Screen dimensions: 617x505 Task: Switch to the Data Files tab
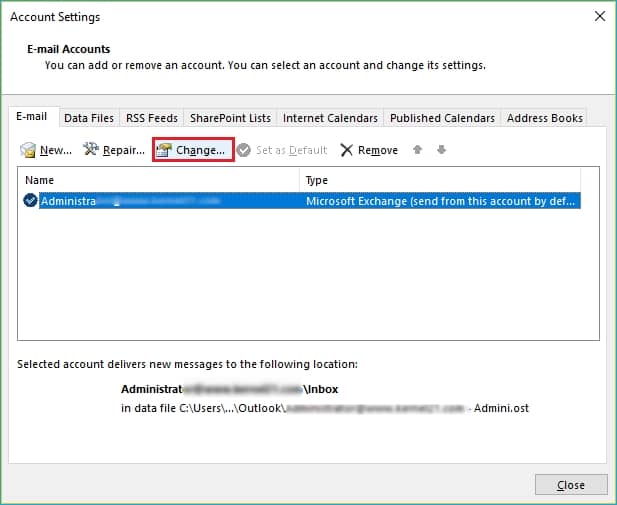(89, 118)
